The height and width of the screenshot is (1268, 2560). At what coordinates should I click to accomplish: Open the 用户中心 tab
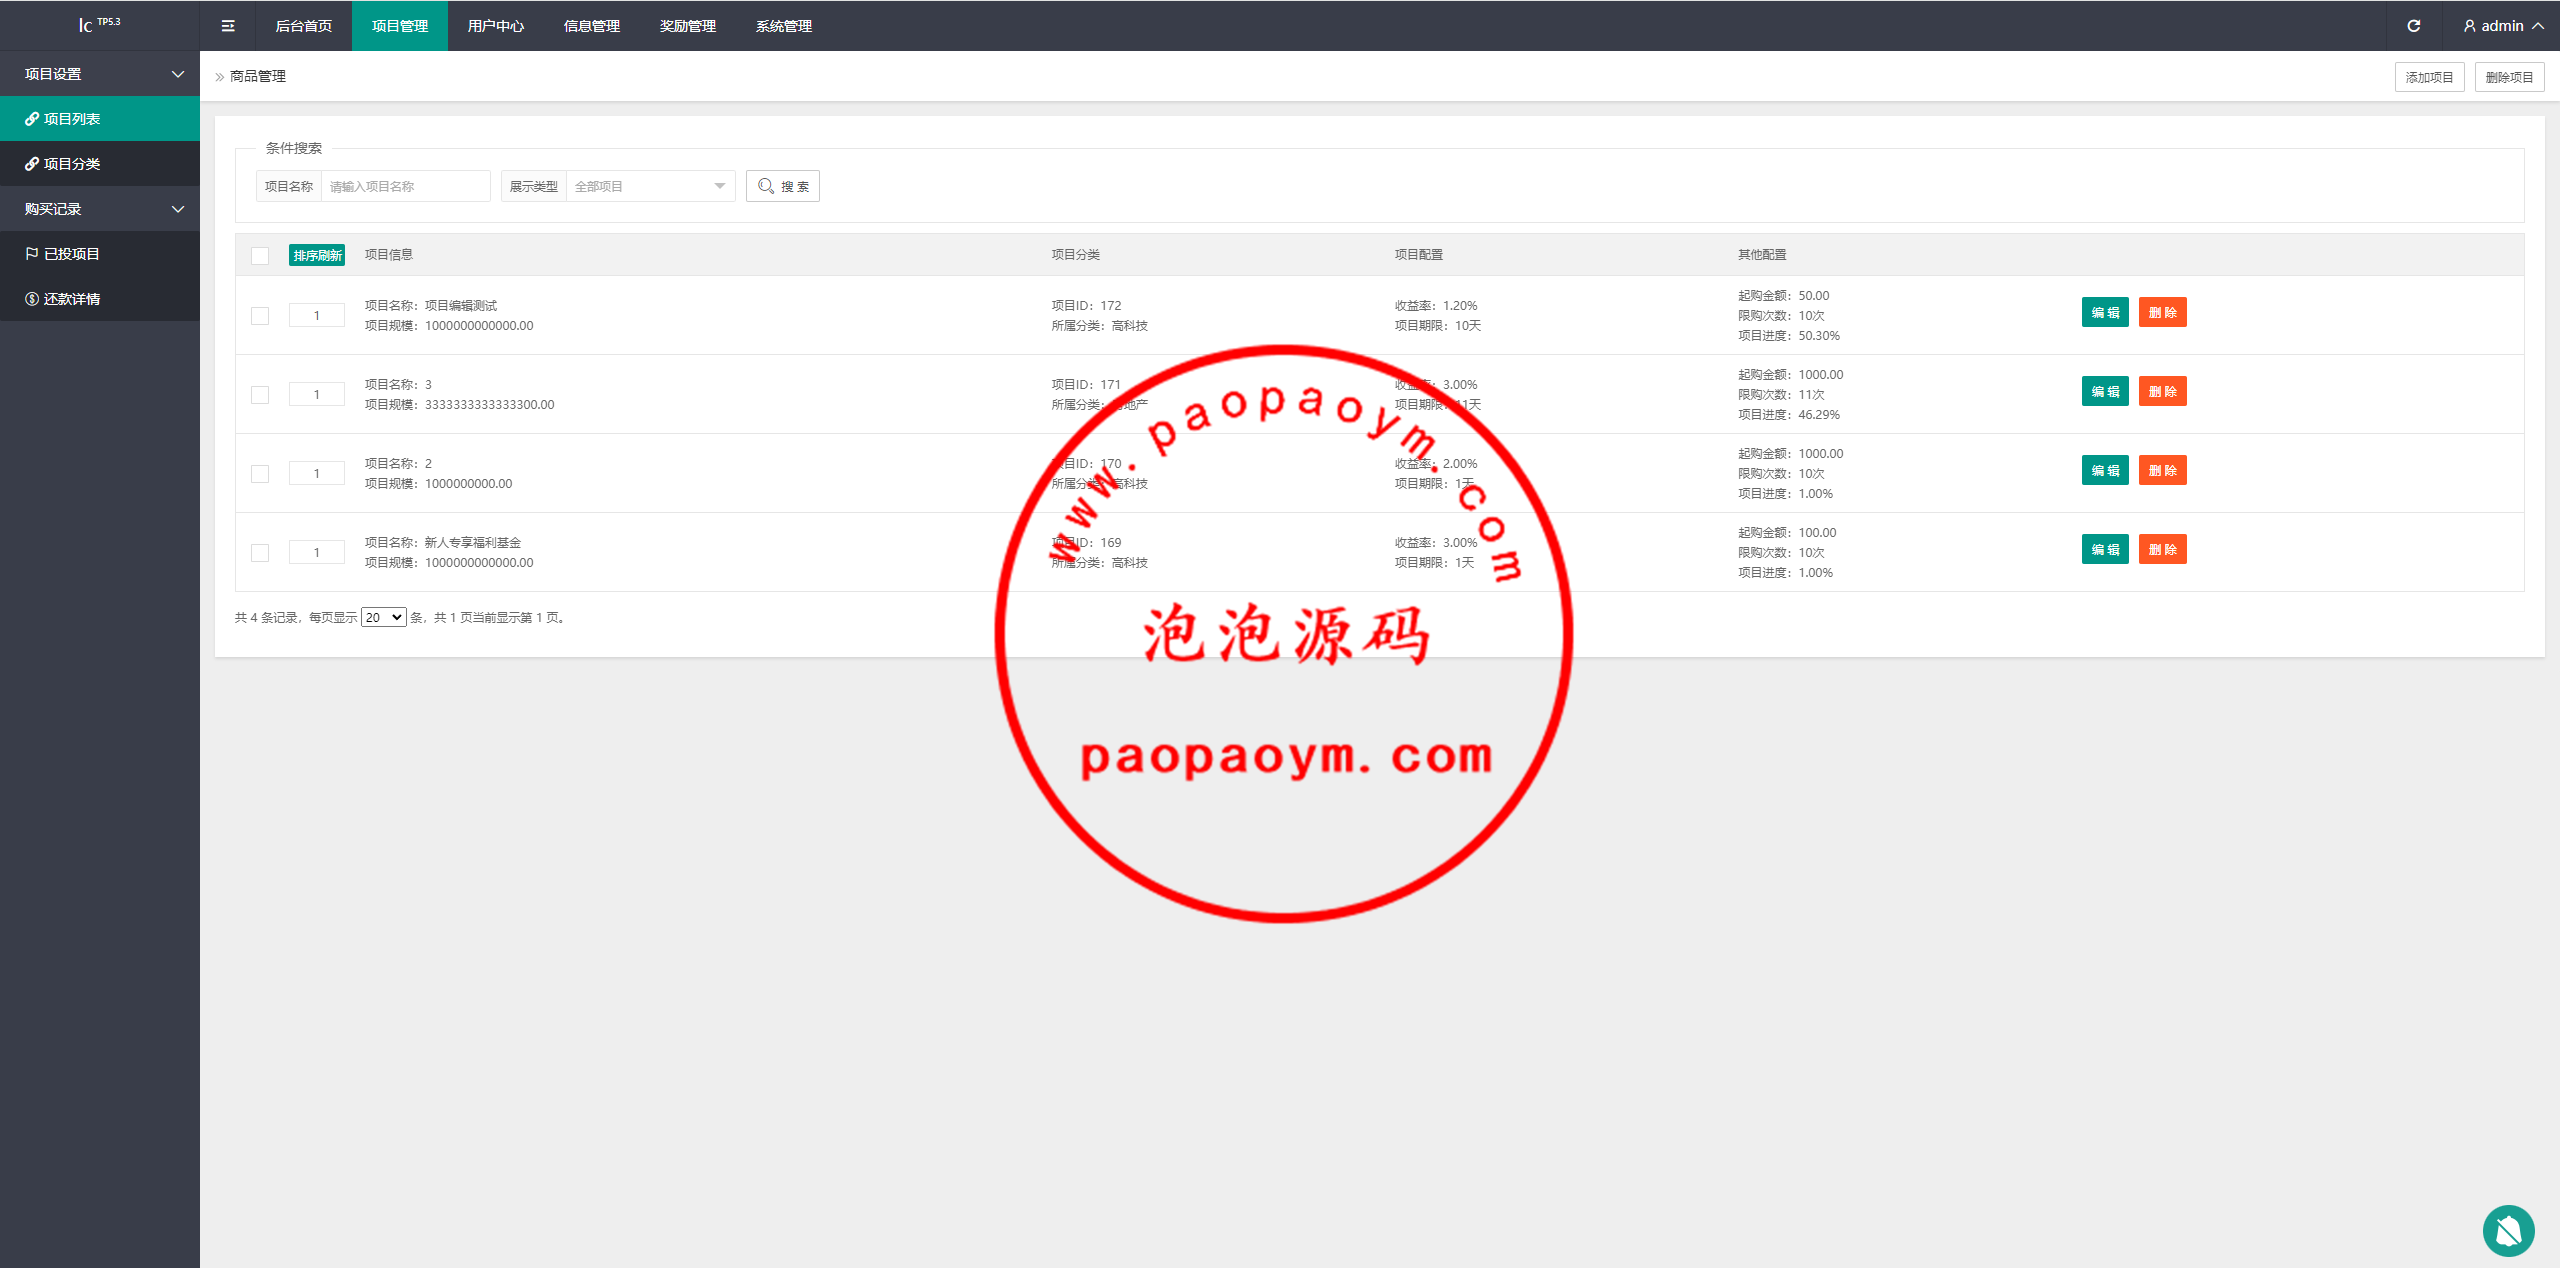click(496, 26)
